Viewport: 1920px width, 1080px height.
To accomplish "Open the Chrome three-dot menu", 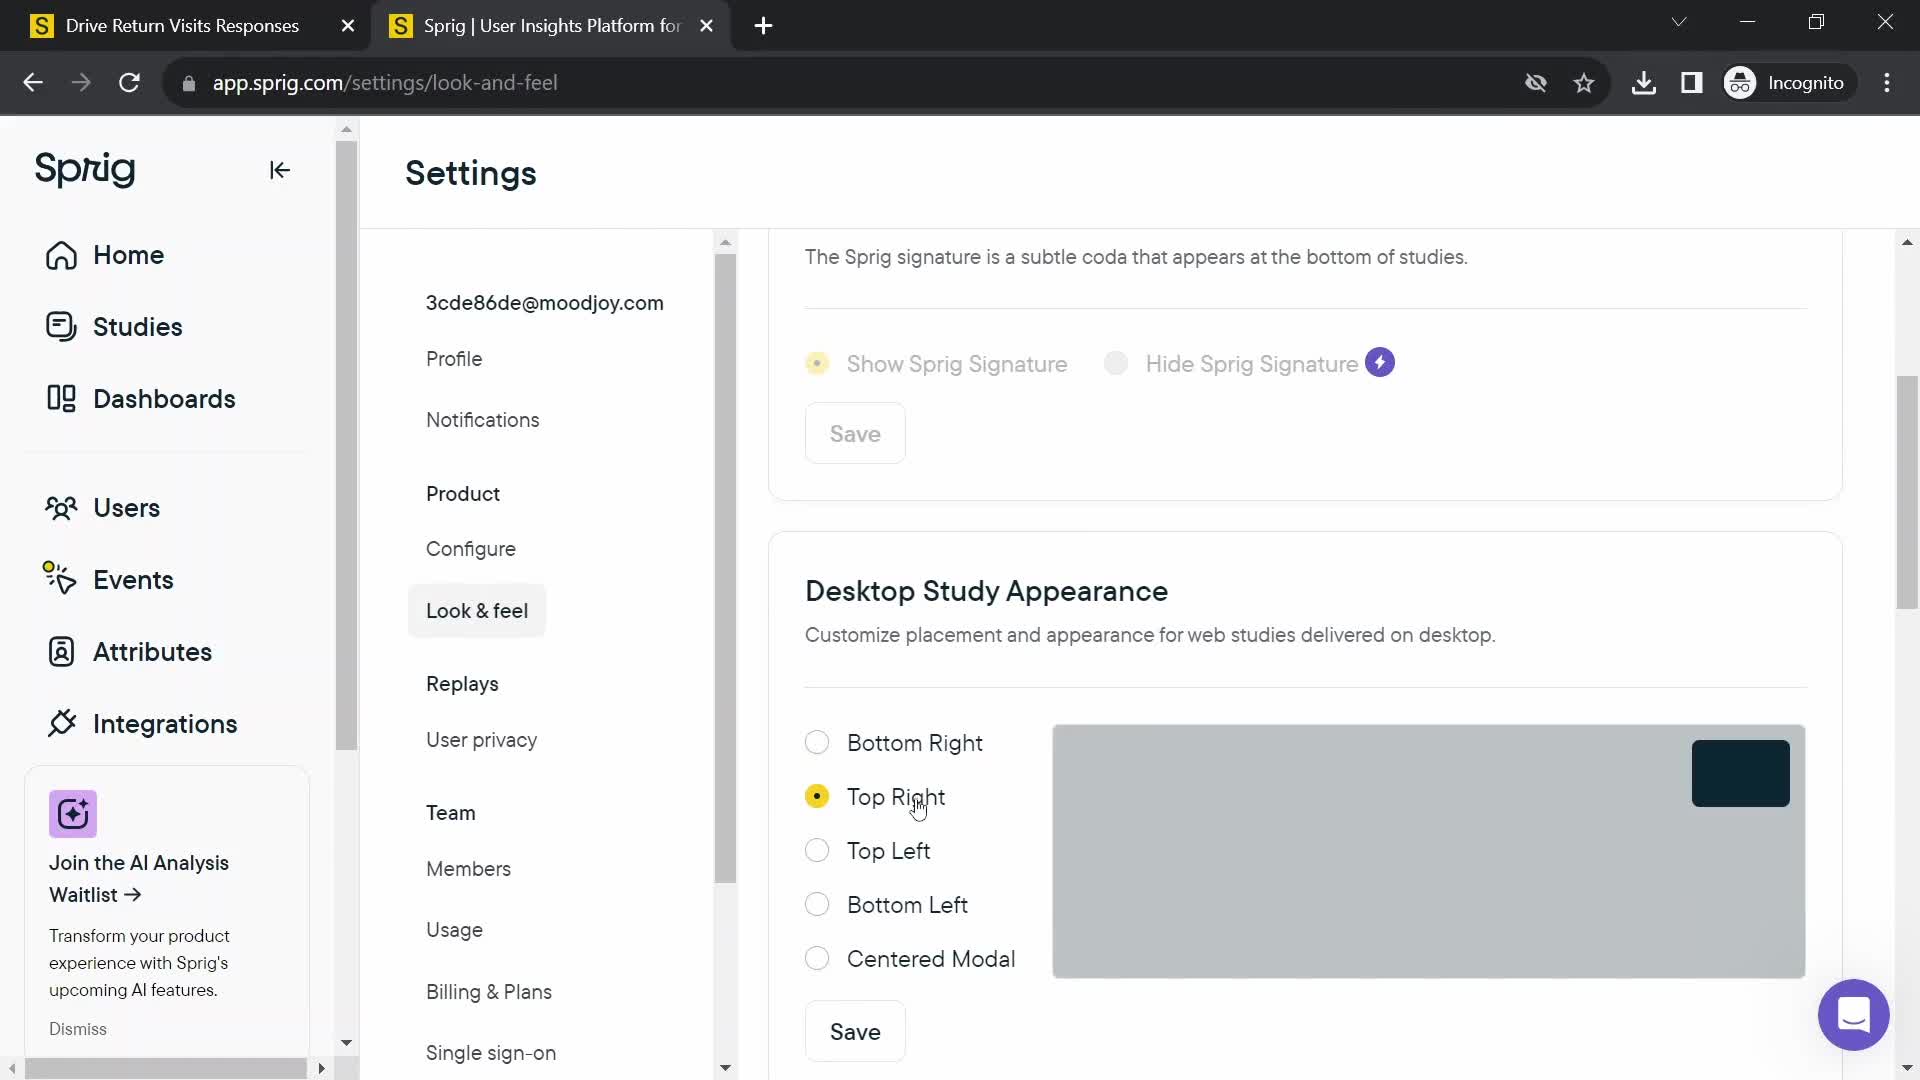I will 1887,83.
